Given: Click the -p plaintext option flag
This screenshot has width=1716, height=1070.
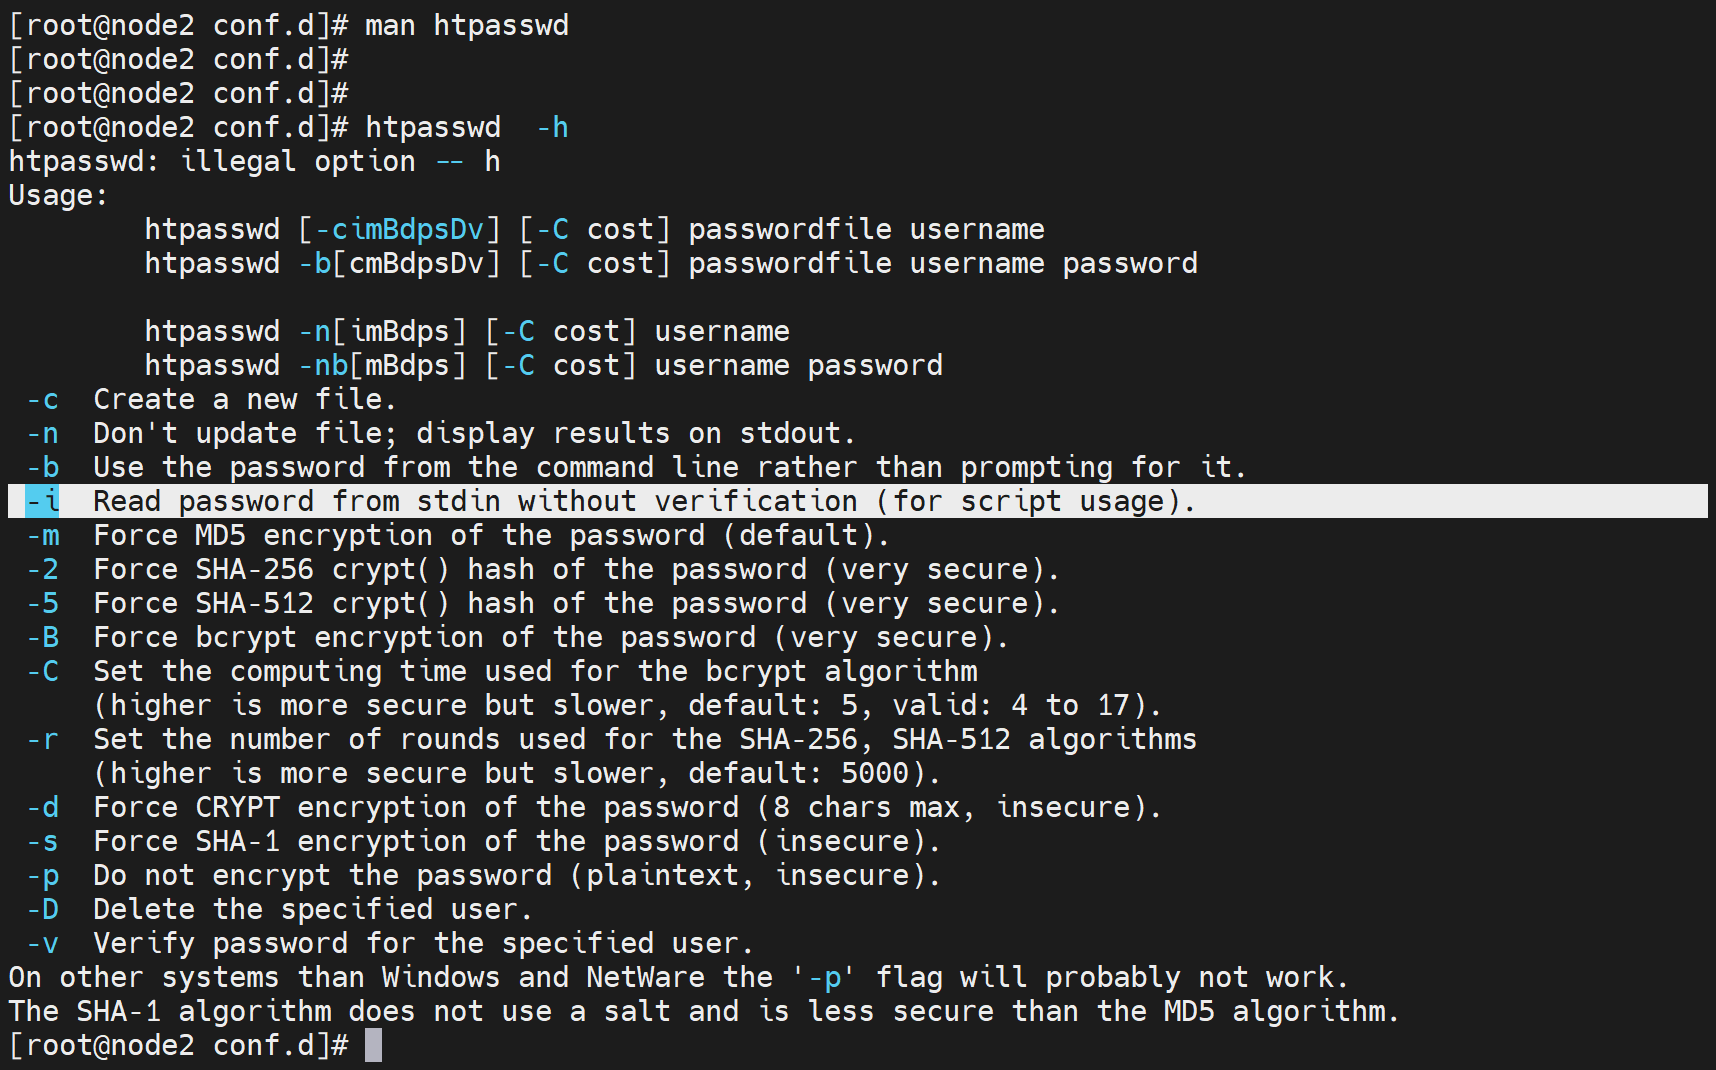Looking at the screenshot, I should coord(43,876).
